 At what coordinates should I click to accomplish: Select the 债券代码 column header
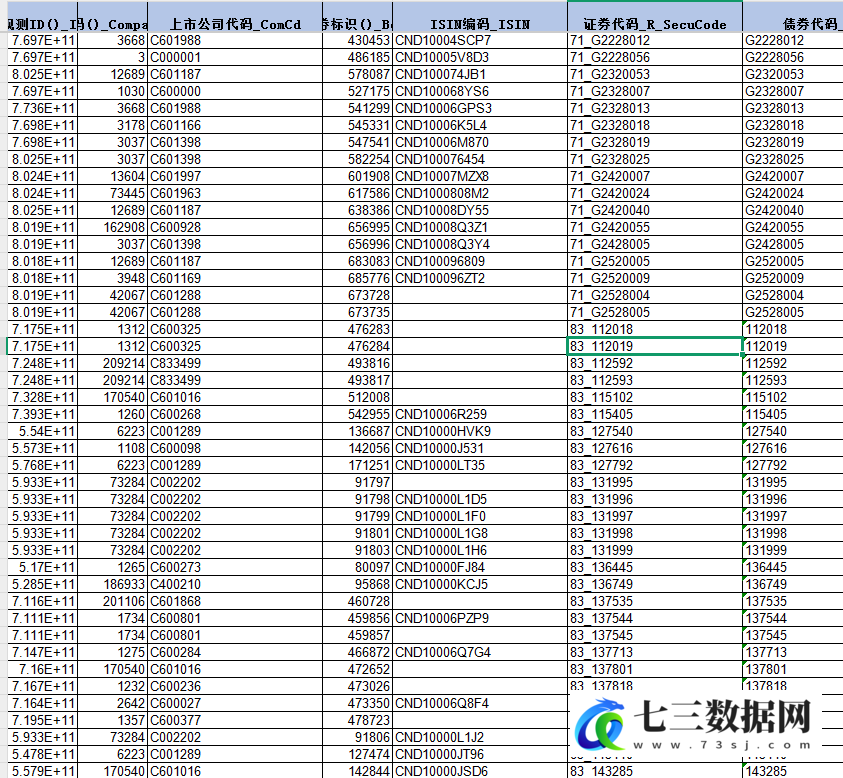coord(793,17)
